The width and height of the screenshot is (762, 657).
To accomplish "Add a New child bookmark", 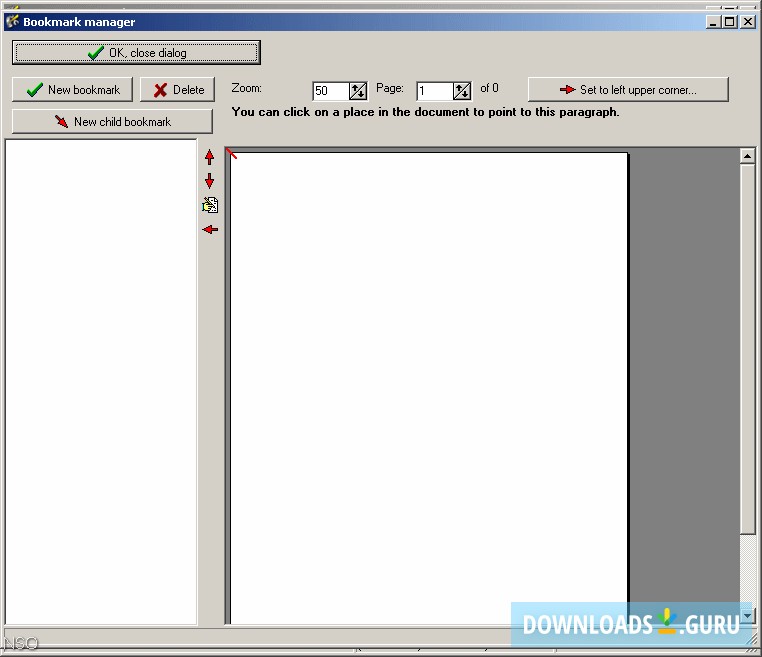I will tap(112, 121).
